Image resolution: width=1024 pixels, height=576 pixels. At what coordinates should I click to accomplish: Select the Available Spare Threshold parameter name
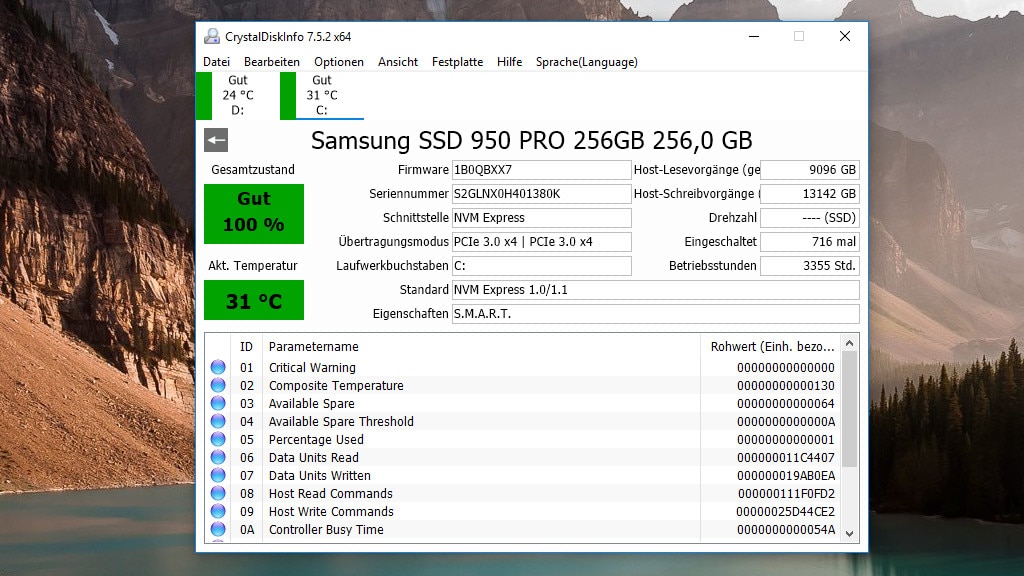point(341,421)
